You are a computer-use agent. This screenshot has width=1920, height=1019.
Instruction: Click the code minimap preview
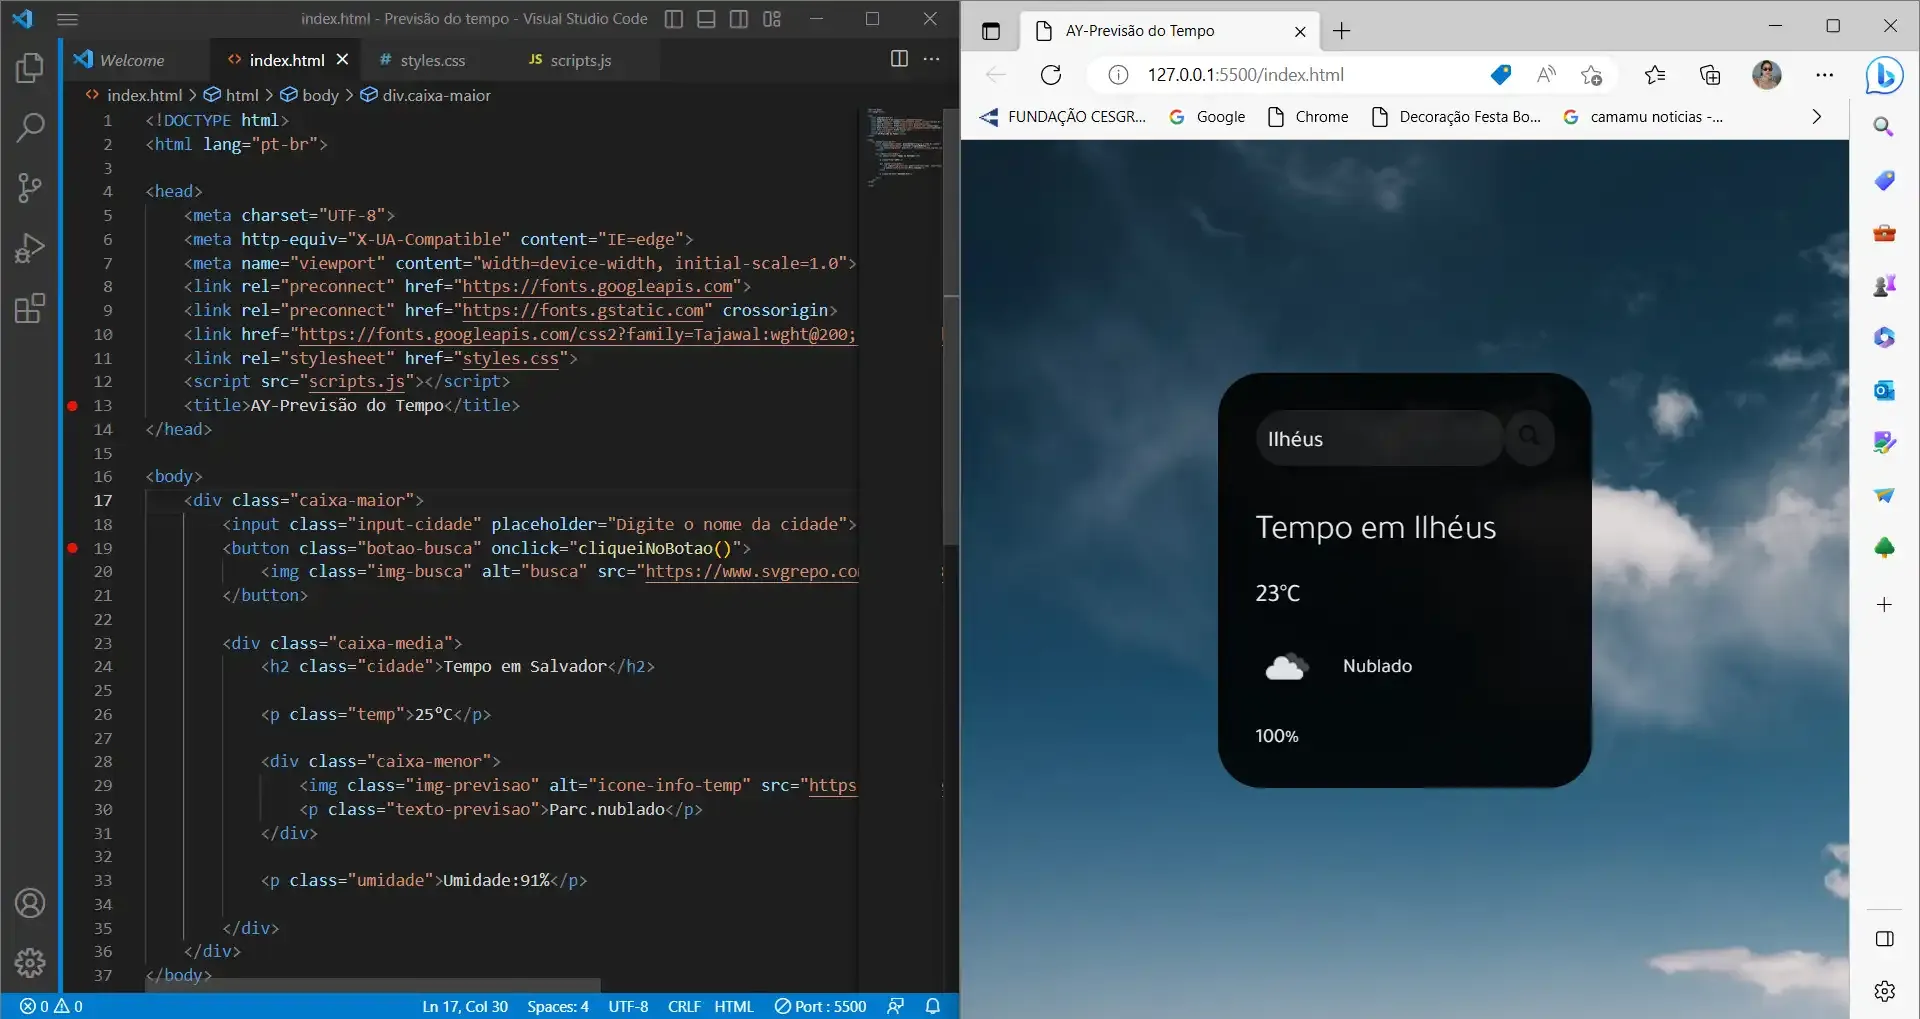pyautogui.click(x=903, y=147)
